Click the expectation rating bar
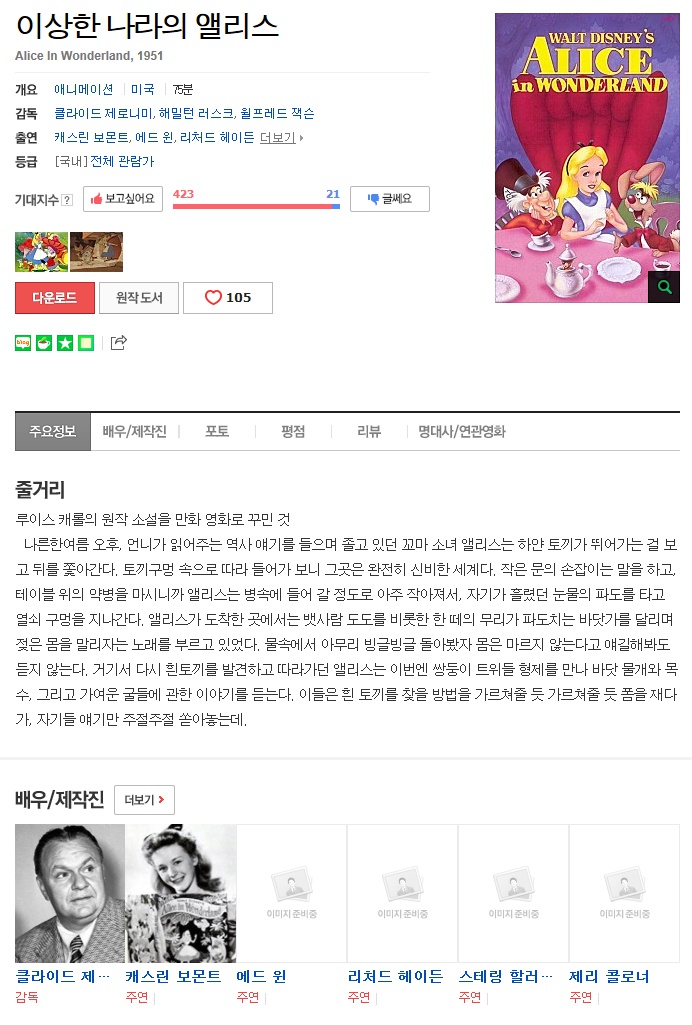 click(256, 206)
